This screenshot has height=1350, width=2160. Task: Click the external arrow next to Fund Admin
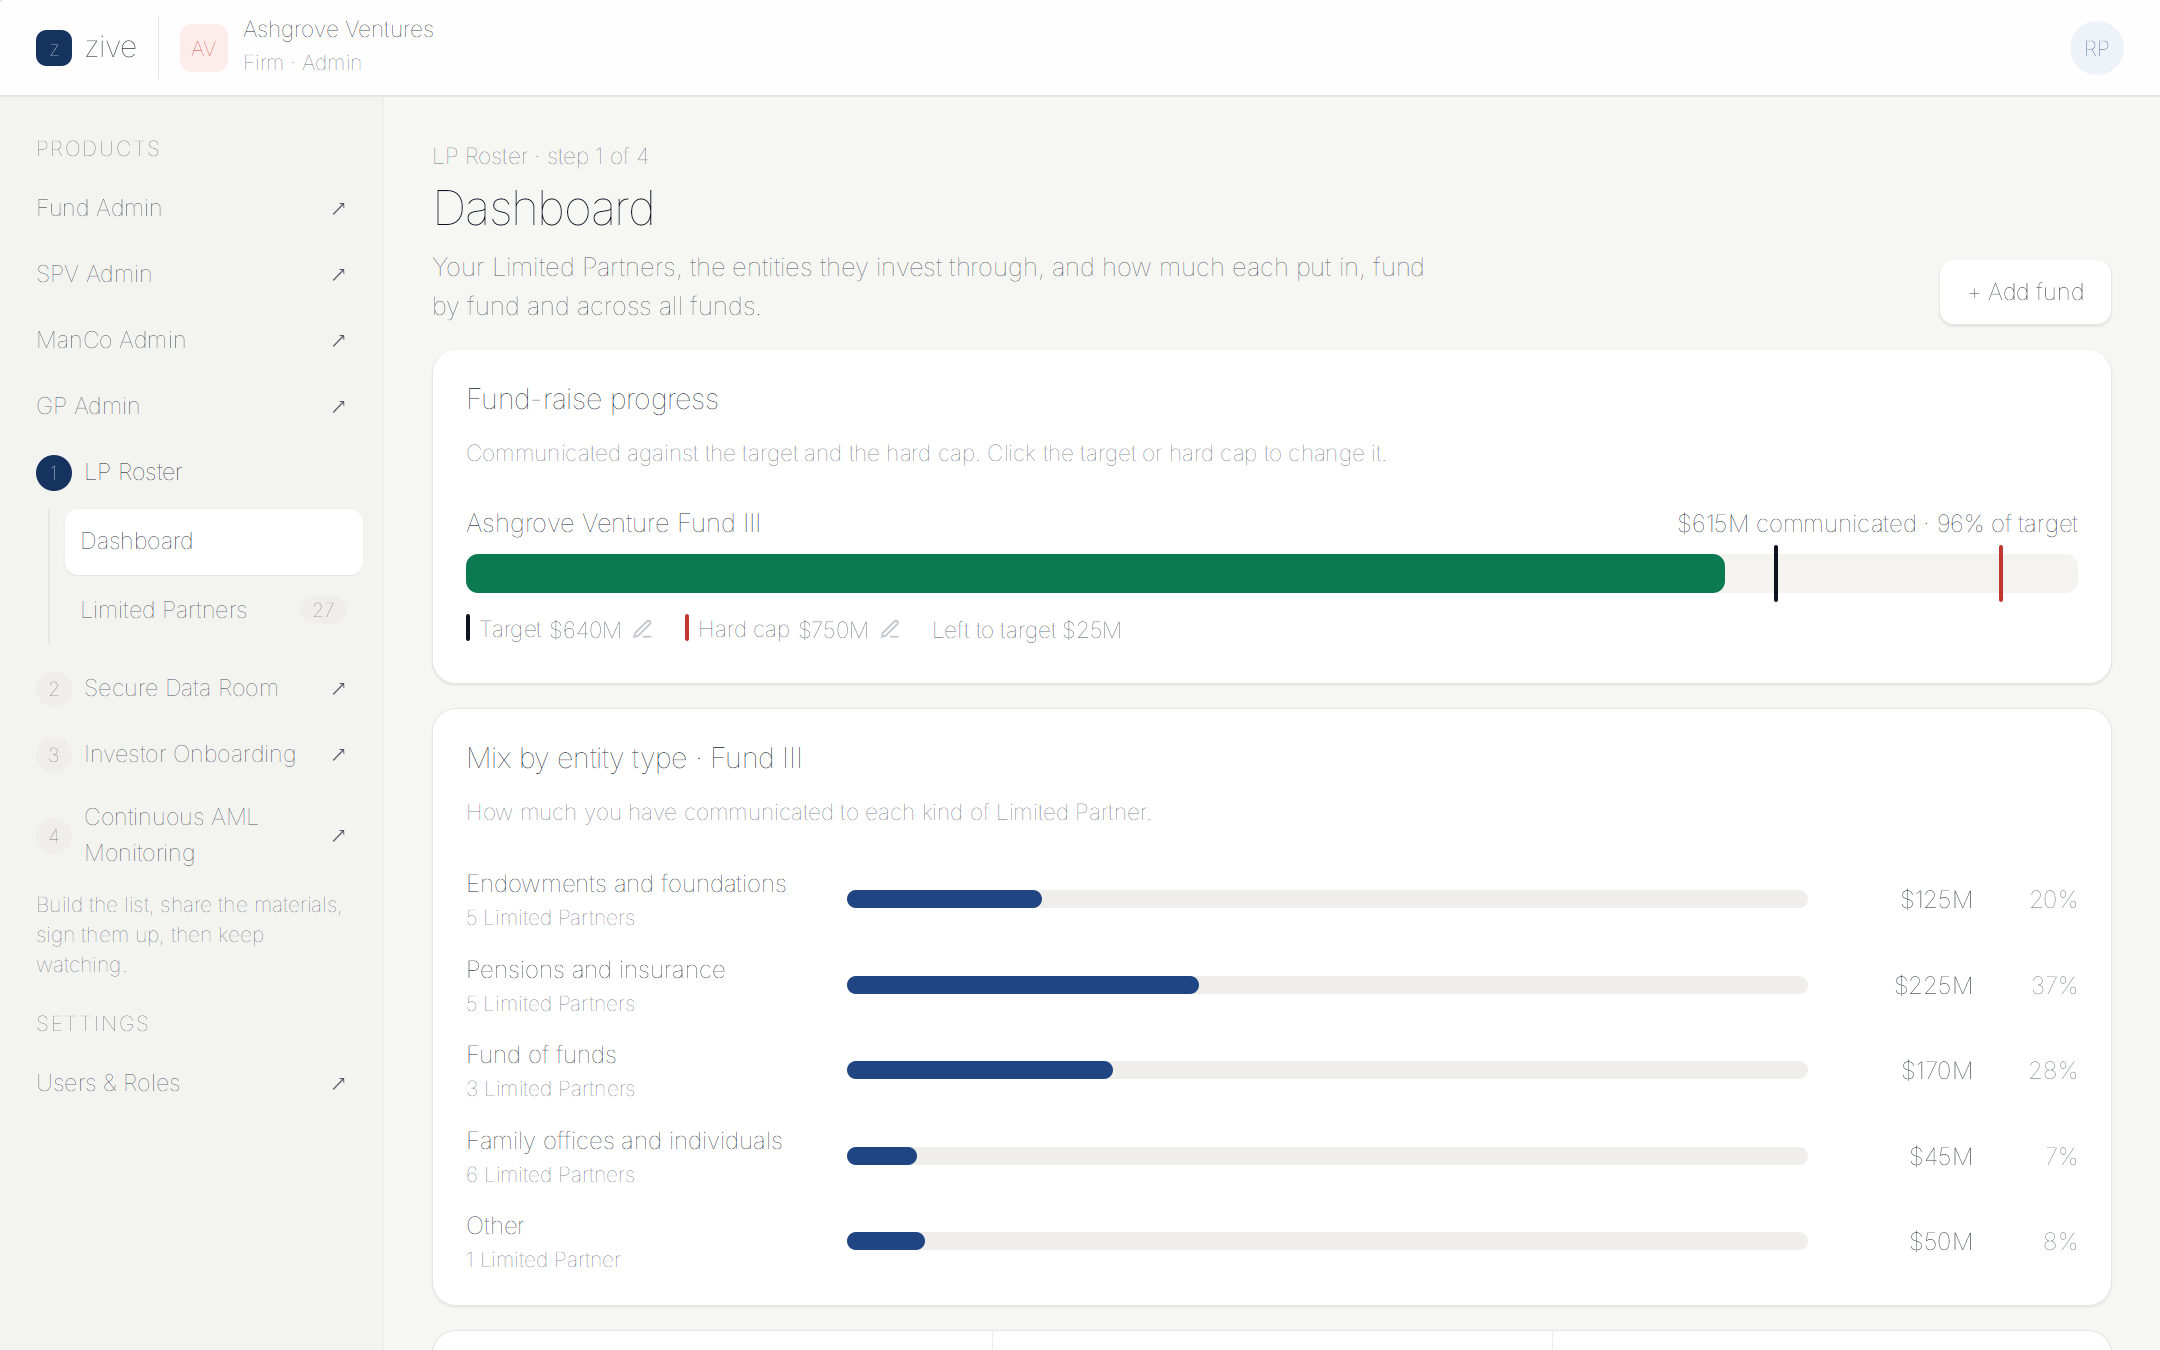(338, 208)
